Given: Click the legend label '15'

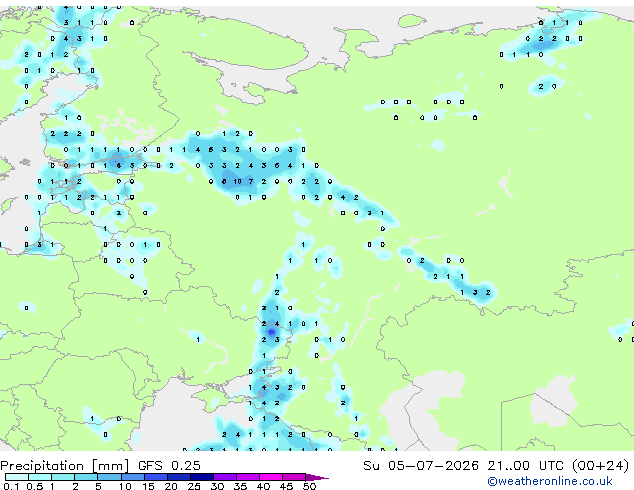Looking at the screenshot, I should (148, 486).
